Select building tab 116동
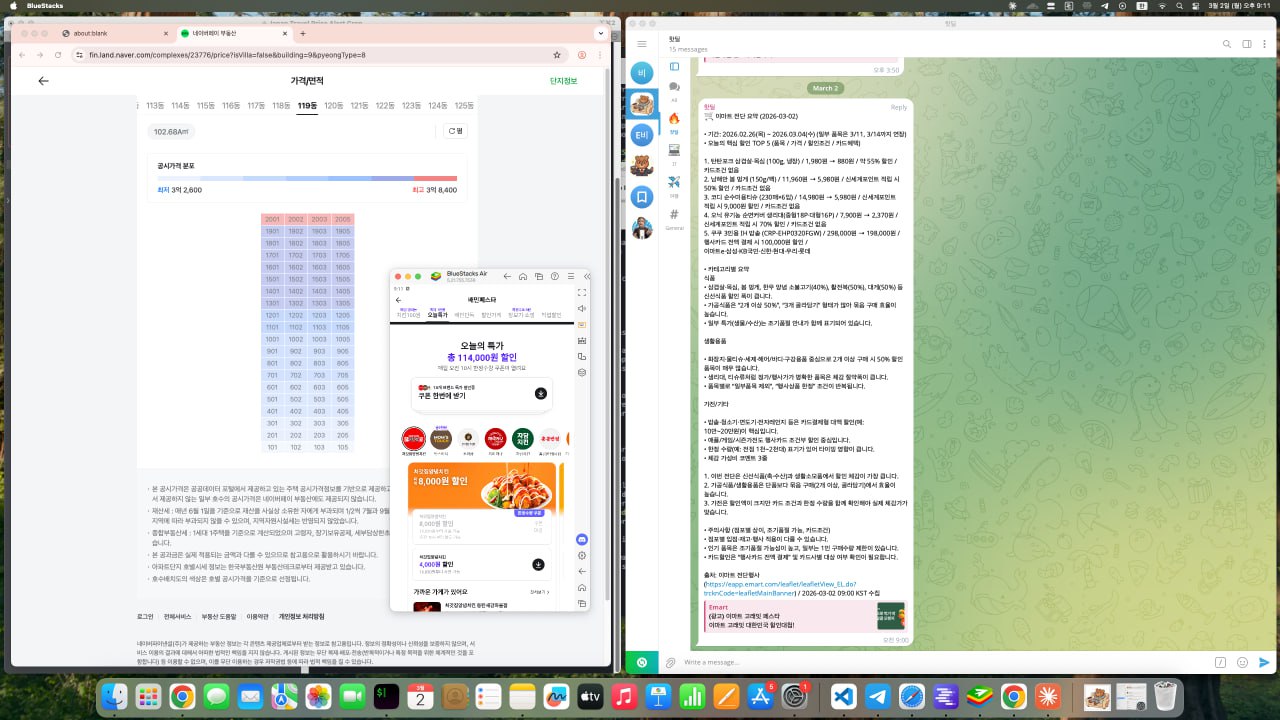1280x720 pixels. (x=231, y=105)
